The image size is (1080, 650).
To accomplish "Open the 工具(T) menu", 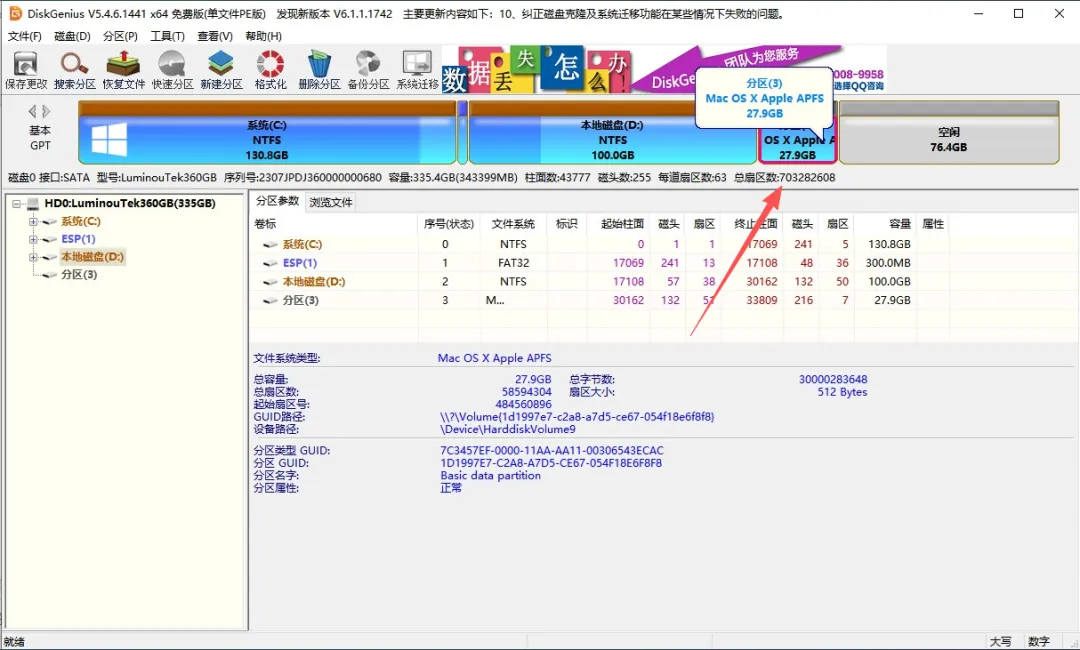I will (x=167, y=36).
